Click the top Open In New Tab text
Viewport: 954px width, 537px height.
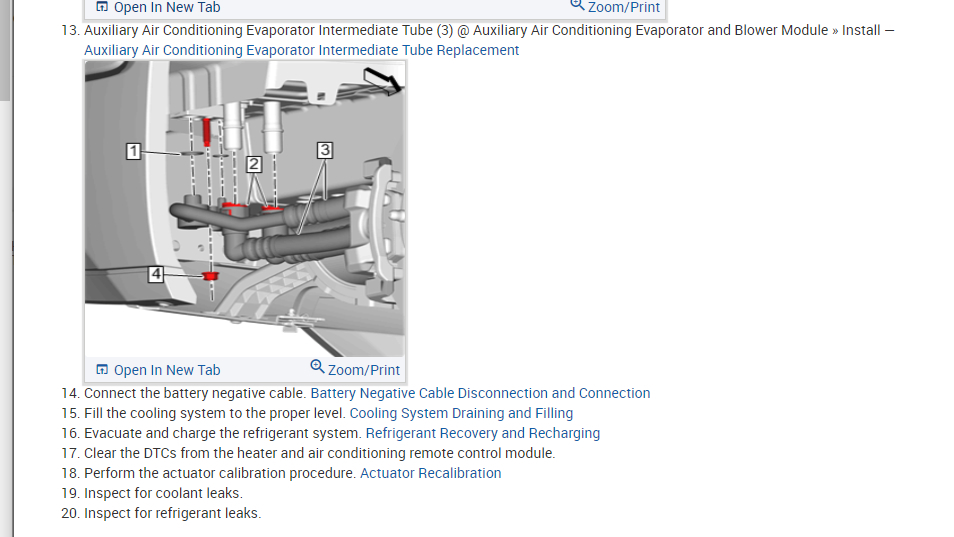point(167,7)
